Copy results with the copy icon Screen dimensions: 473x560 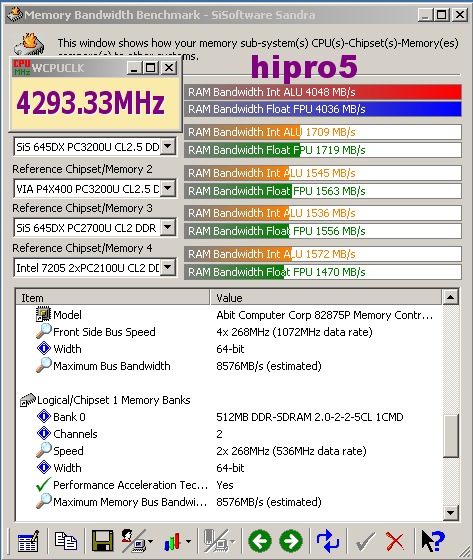coord(65,540)
